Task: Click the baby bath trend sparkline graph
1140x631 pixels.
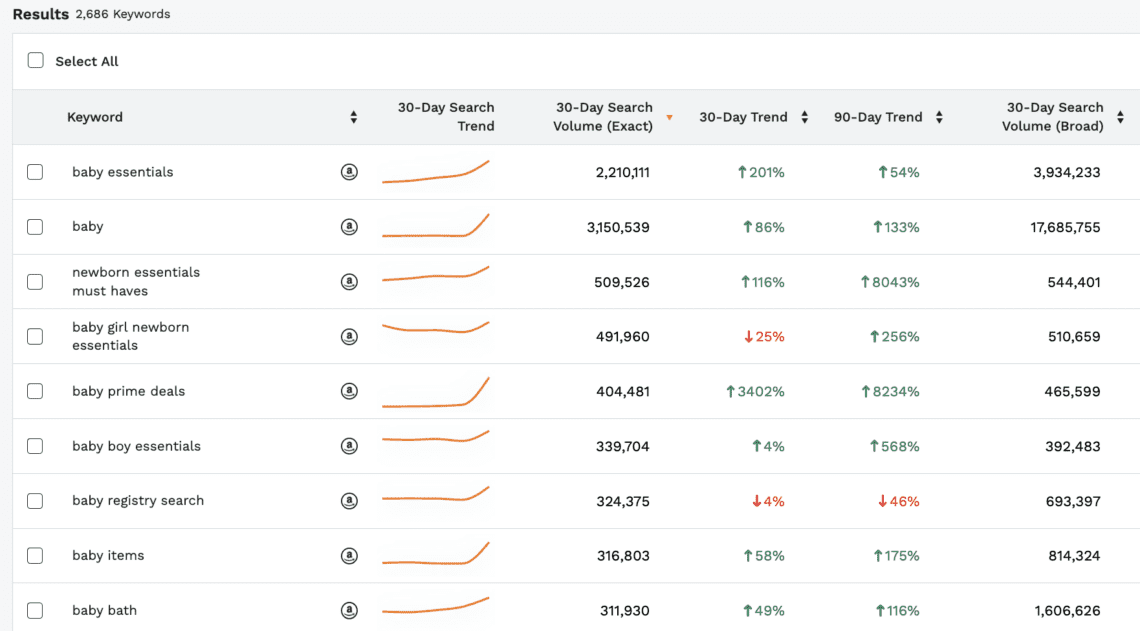Action: coord(436,607)
